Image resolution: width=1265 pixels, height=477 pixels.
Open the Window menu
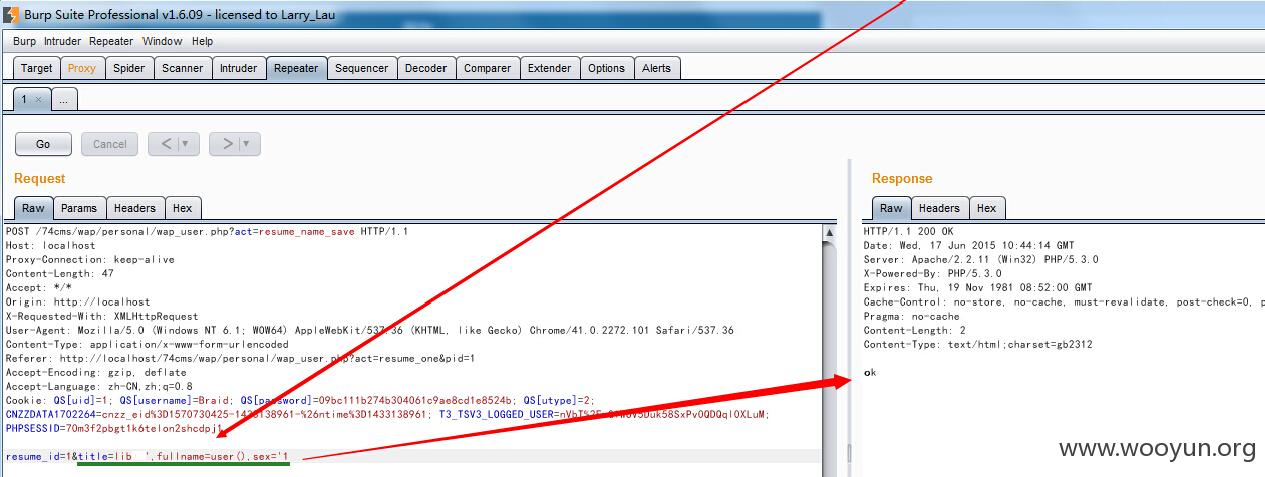pyautogui.click(x=162, y=41)
